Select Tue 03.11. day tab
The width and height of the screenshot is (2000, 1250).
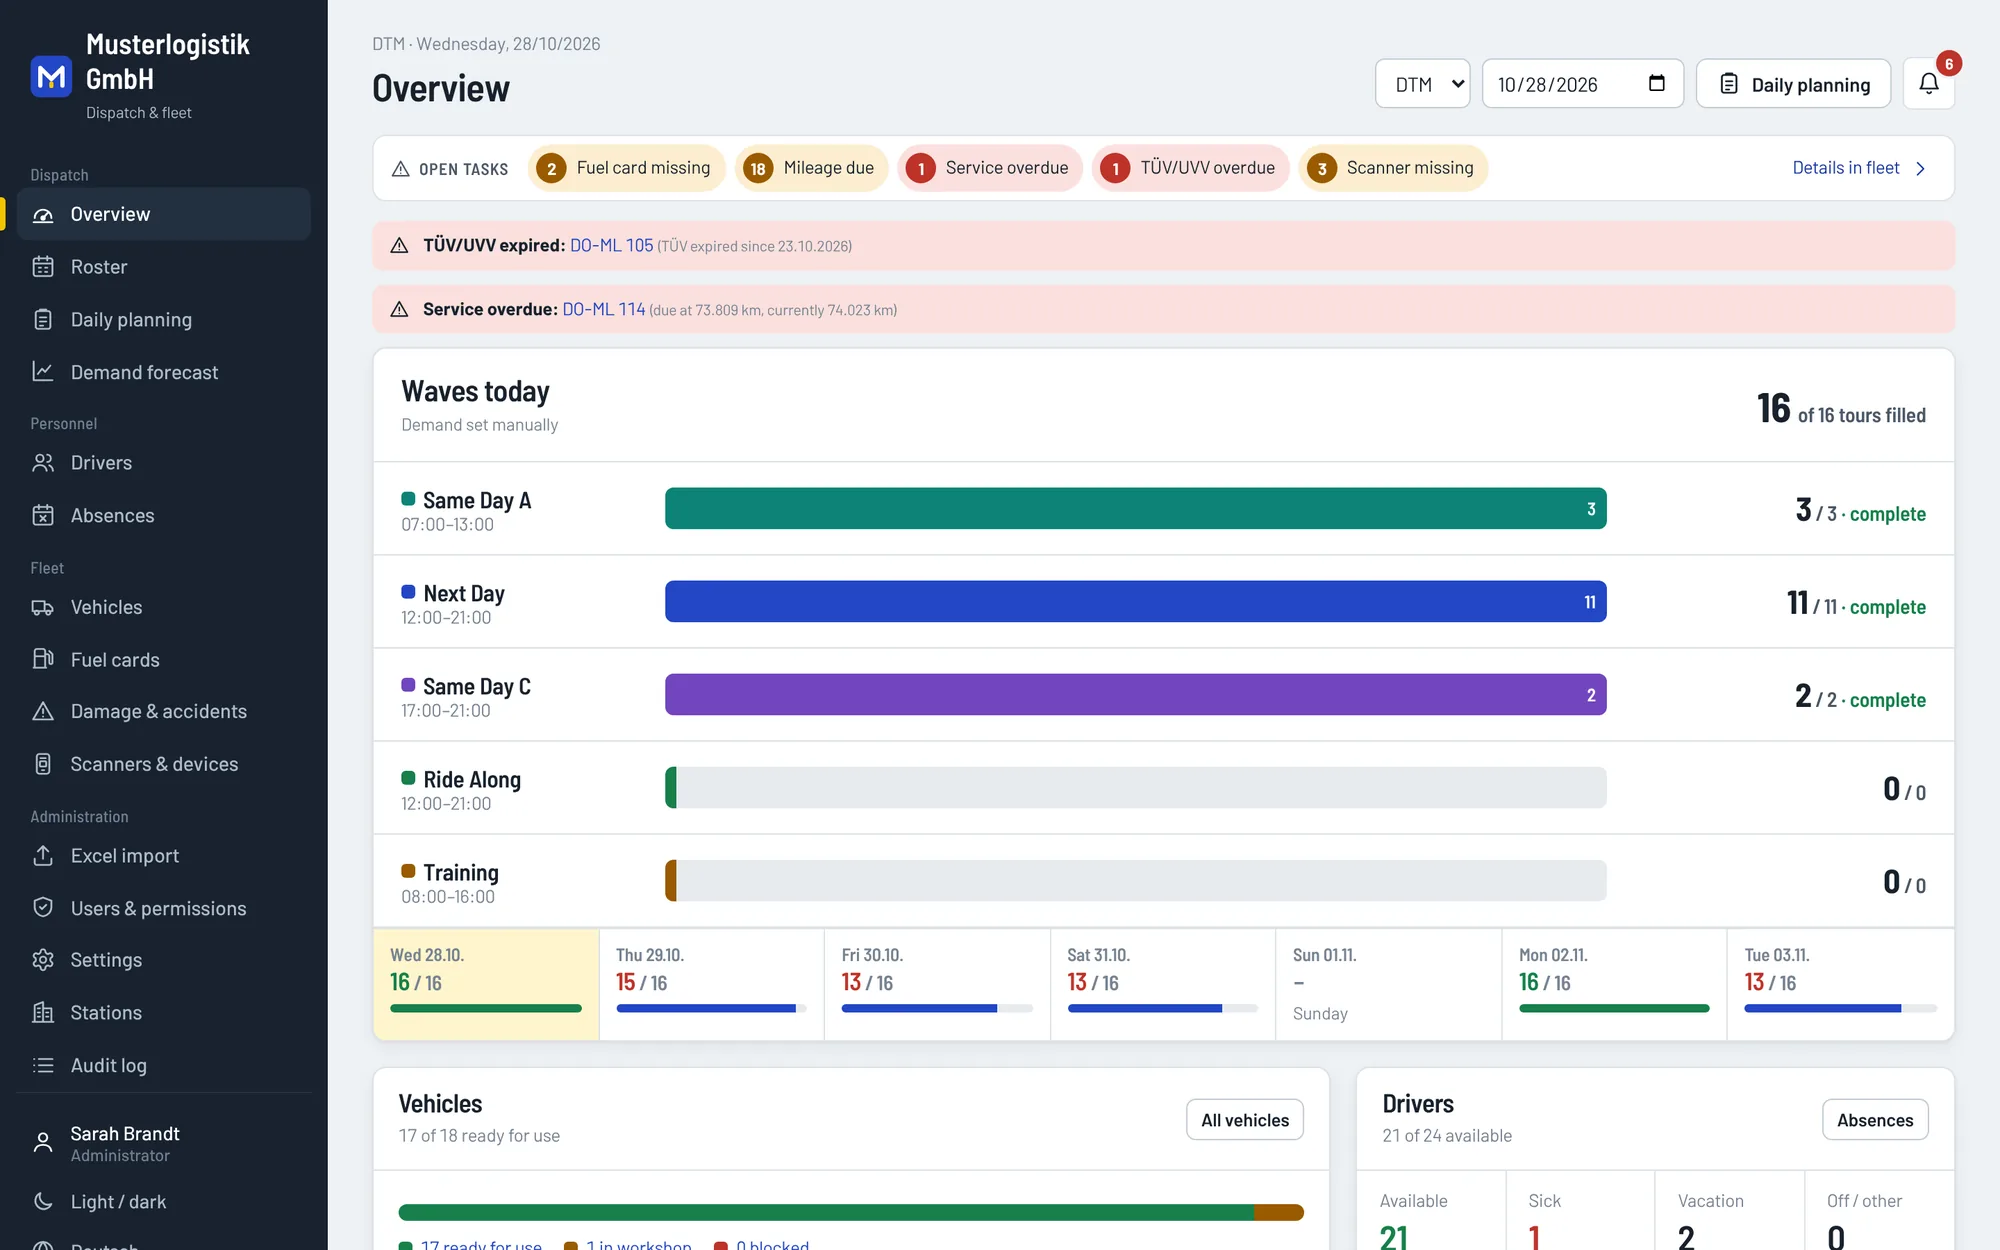[x=1840, y=985]
